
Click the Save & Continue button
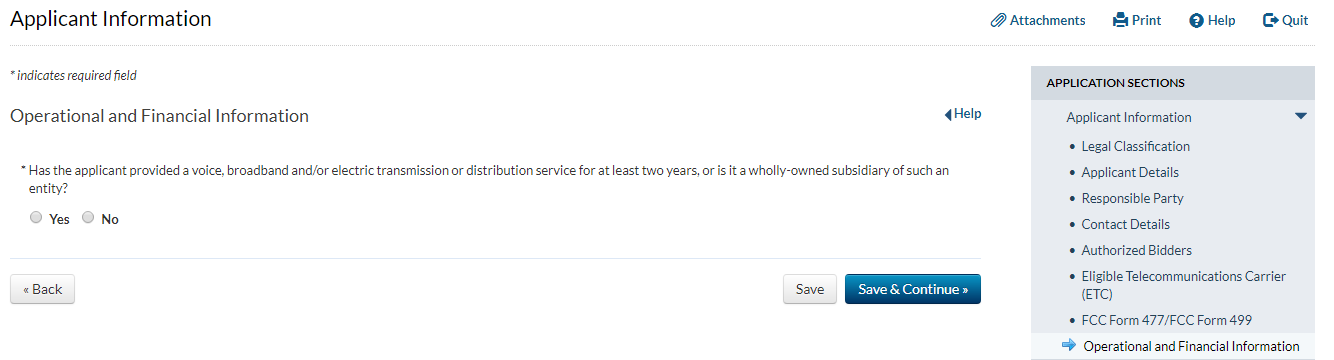[x=913, y=289]
